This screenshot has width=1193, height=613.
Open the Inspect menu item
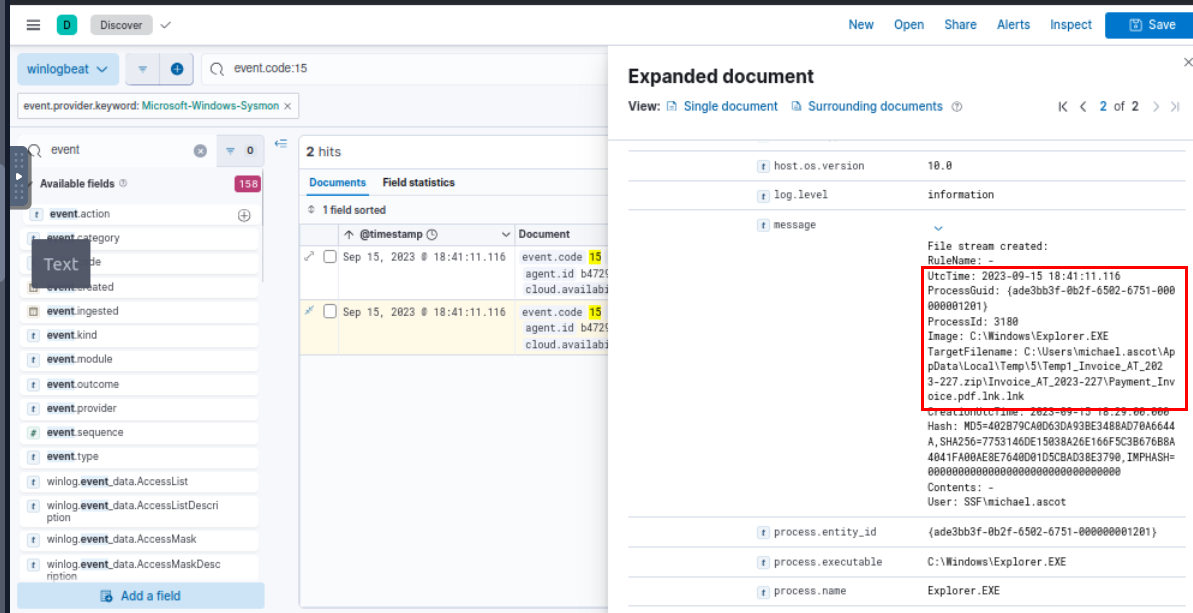point(1070,25)
